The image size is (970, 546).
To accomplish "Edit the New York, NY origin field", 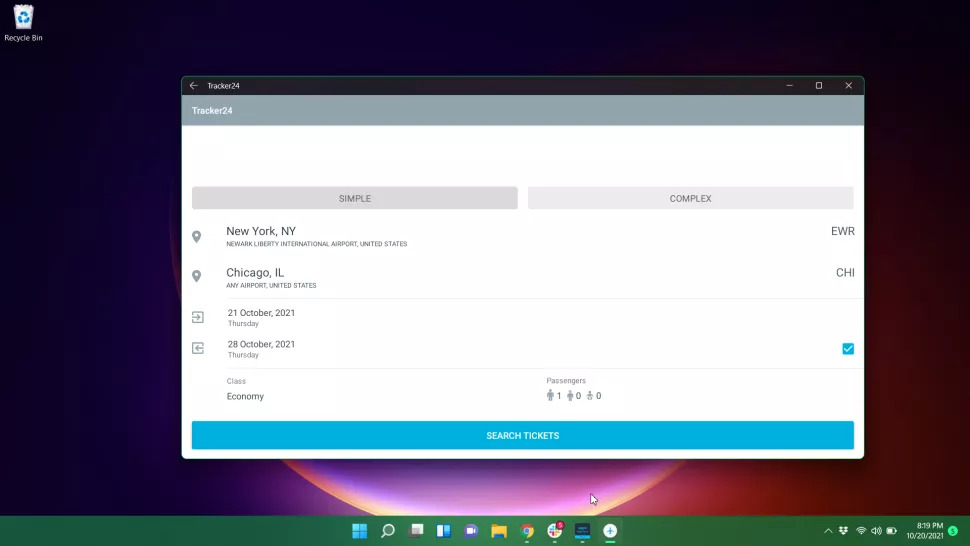I will click(x=261, y=232).
